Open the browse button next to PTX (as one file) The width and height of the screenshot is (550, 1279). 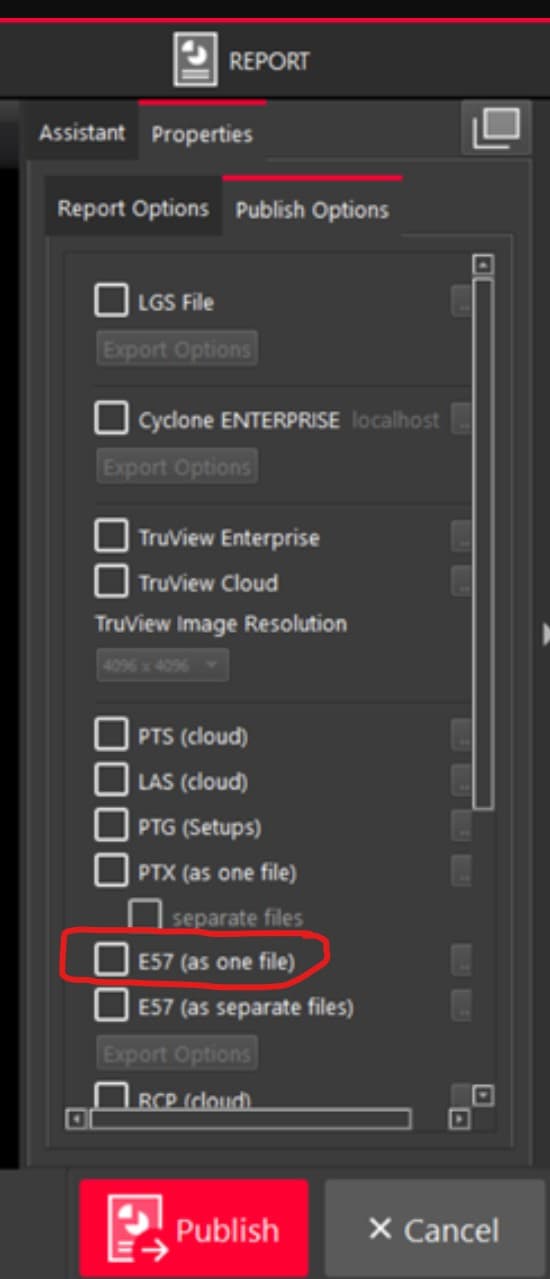coord(460,871)
